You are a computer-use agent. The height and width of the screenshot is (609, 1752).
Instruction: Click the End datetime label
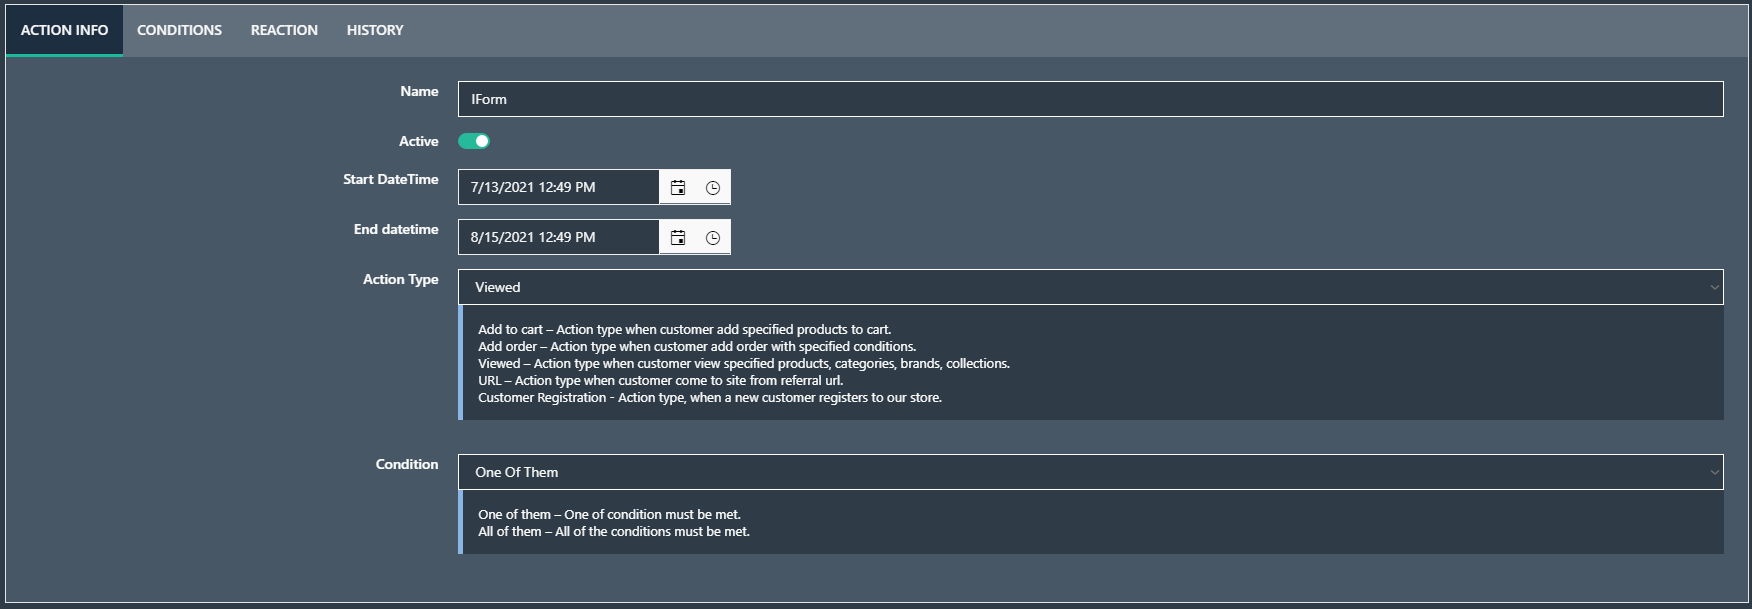pos(396,229)
